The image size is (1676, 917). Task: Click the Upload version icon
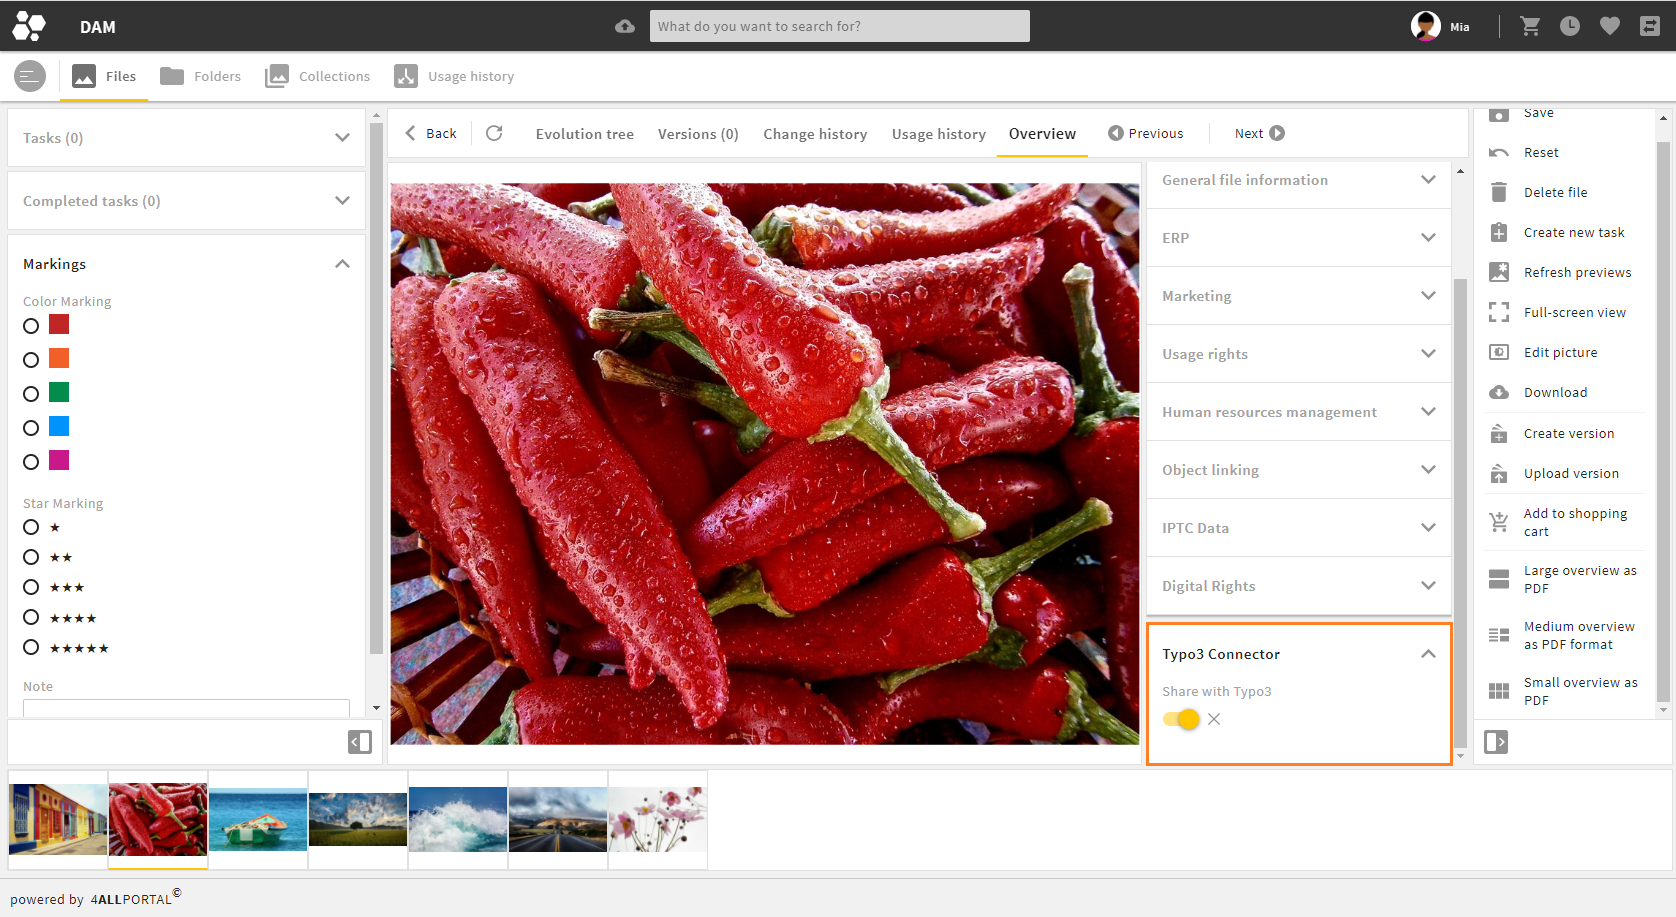pos(1499,473)
